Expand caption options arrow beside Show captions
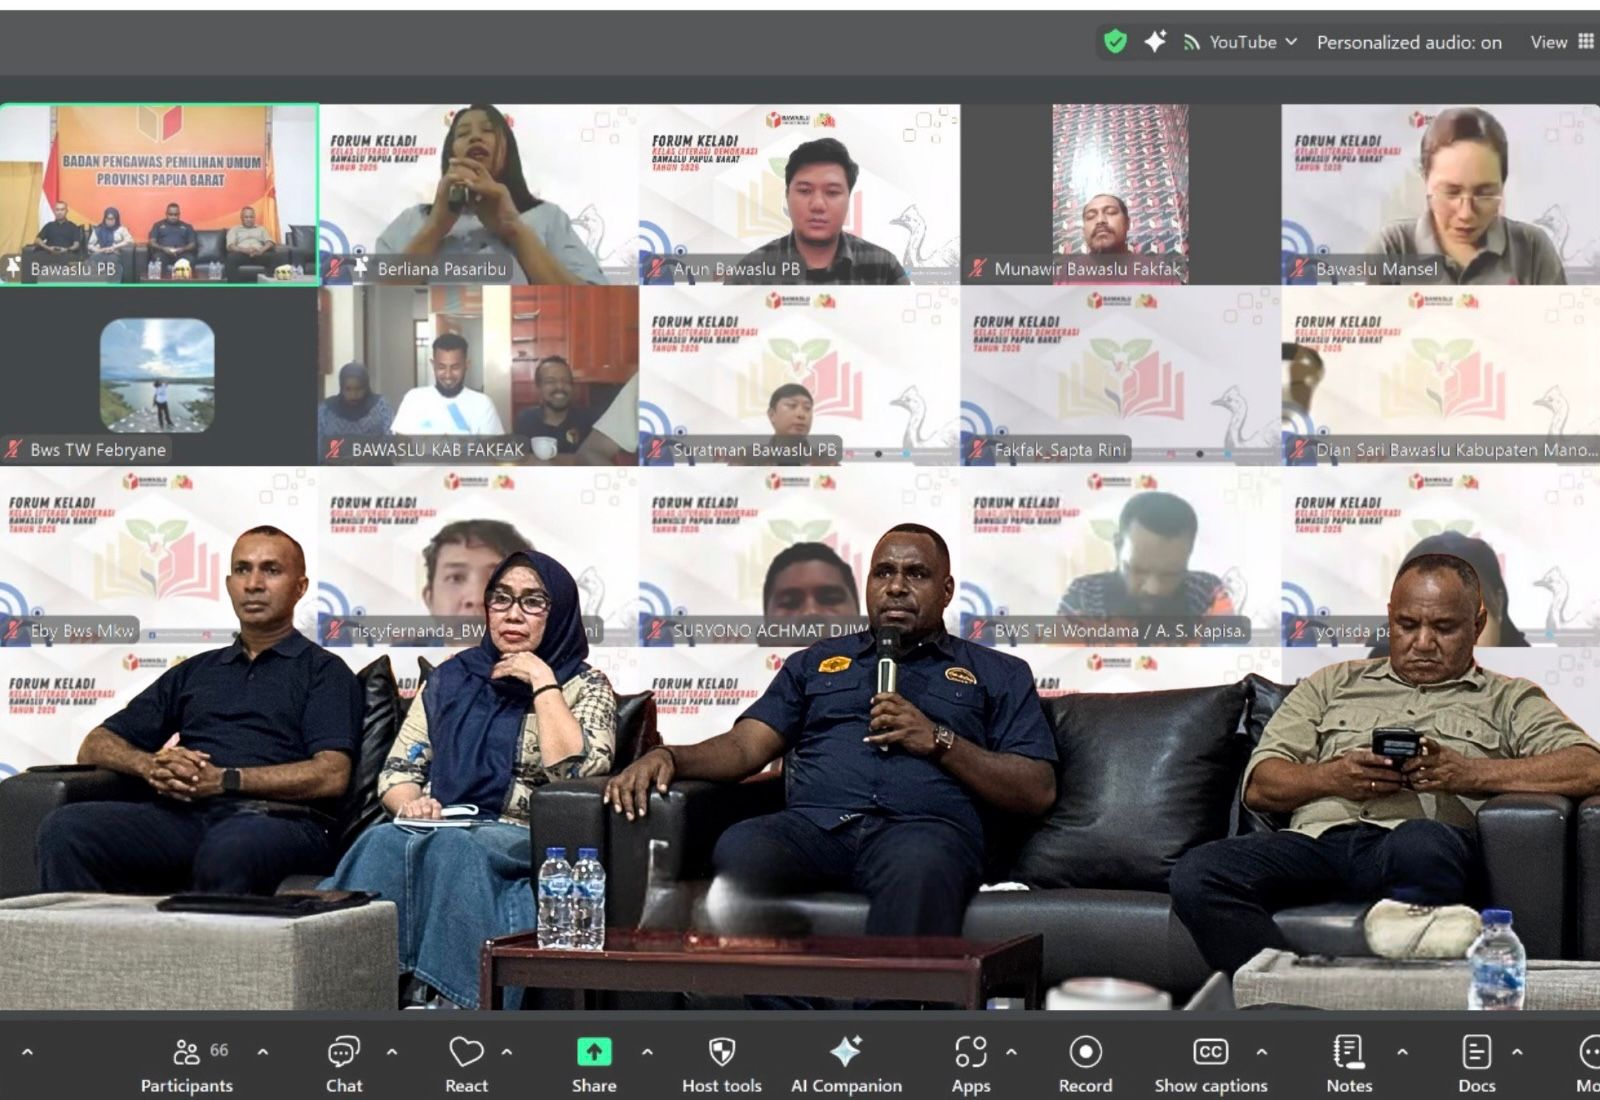The height and width of the screenshot is (1100, 1600). tap(1262, 1052)
